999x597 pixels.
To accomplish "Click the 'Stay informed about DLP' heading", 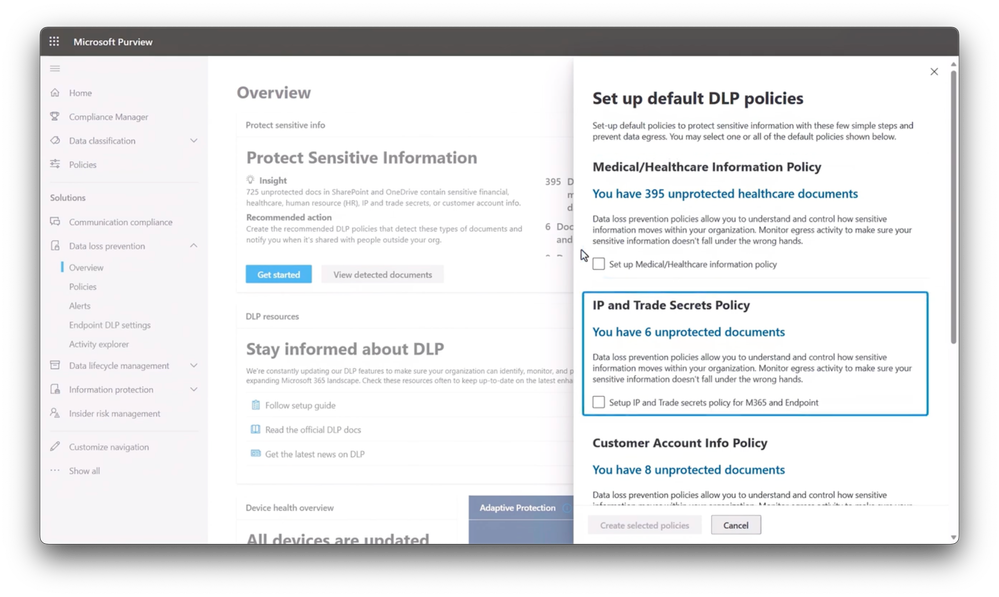I will pos(345,349).
